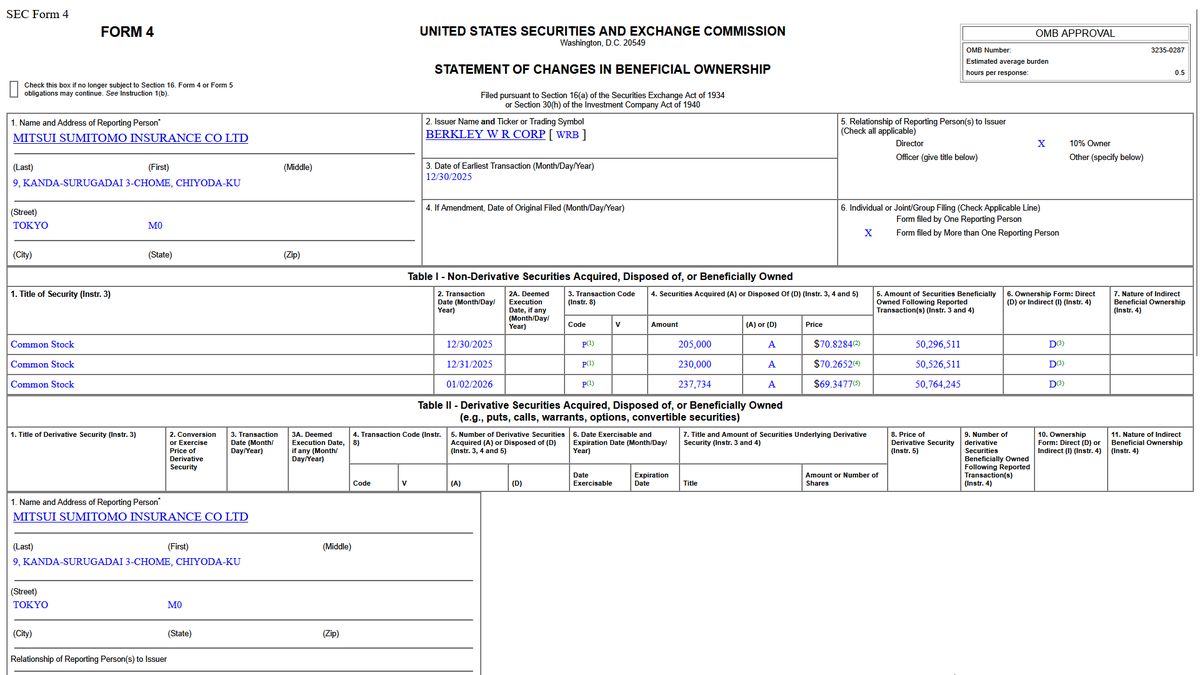Click the vertical scrollbar on the right edge

[1196, 300]
